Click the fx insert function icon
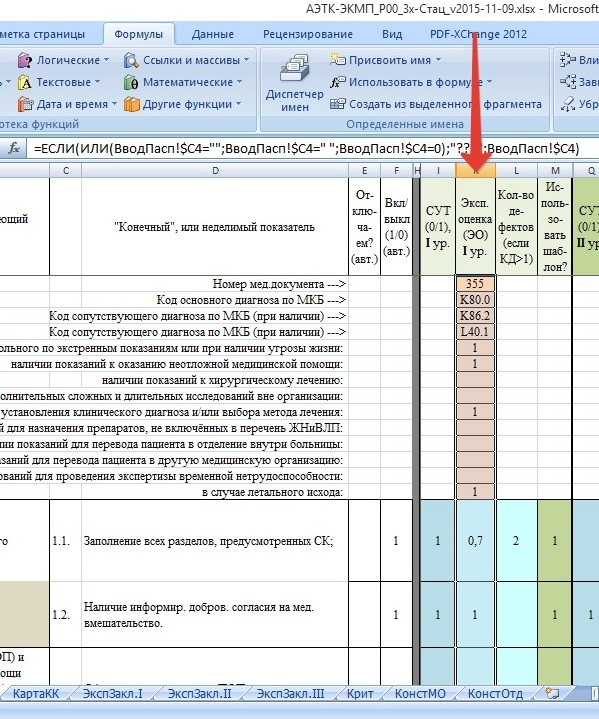 point(14,148)
